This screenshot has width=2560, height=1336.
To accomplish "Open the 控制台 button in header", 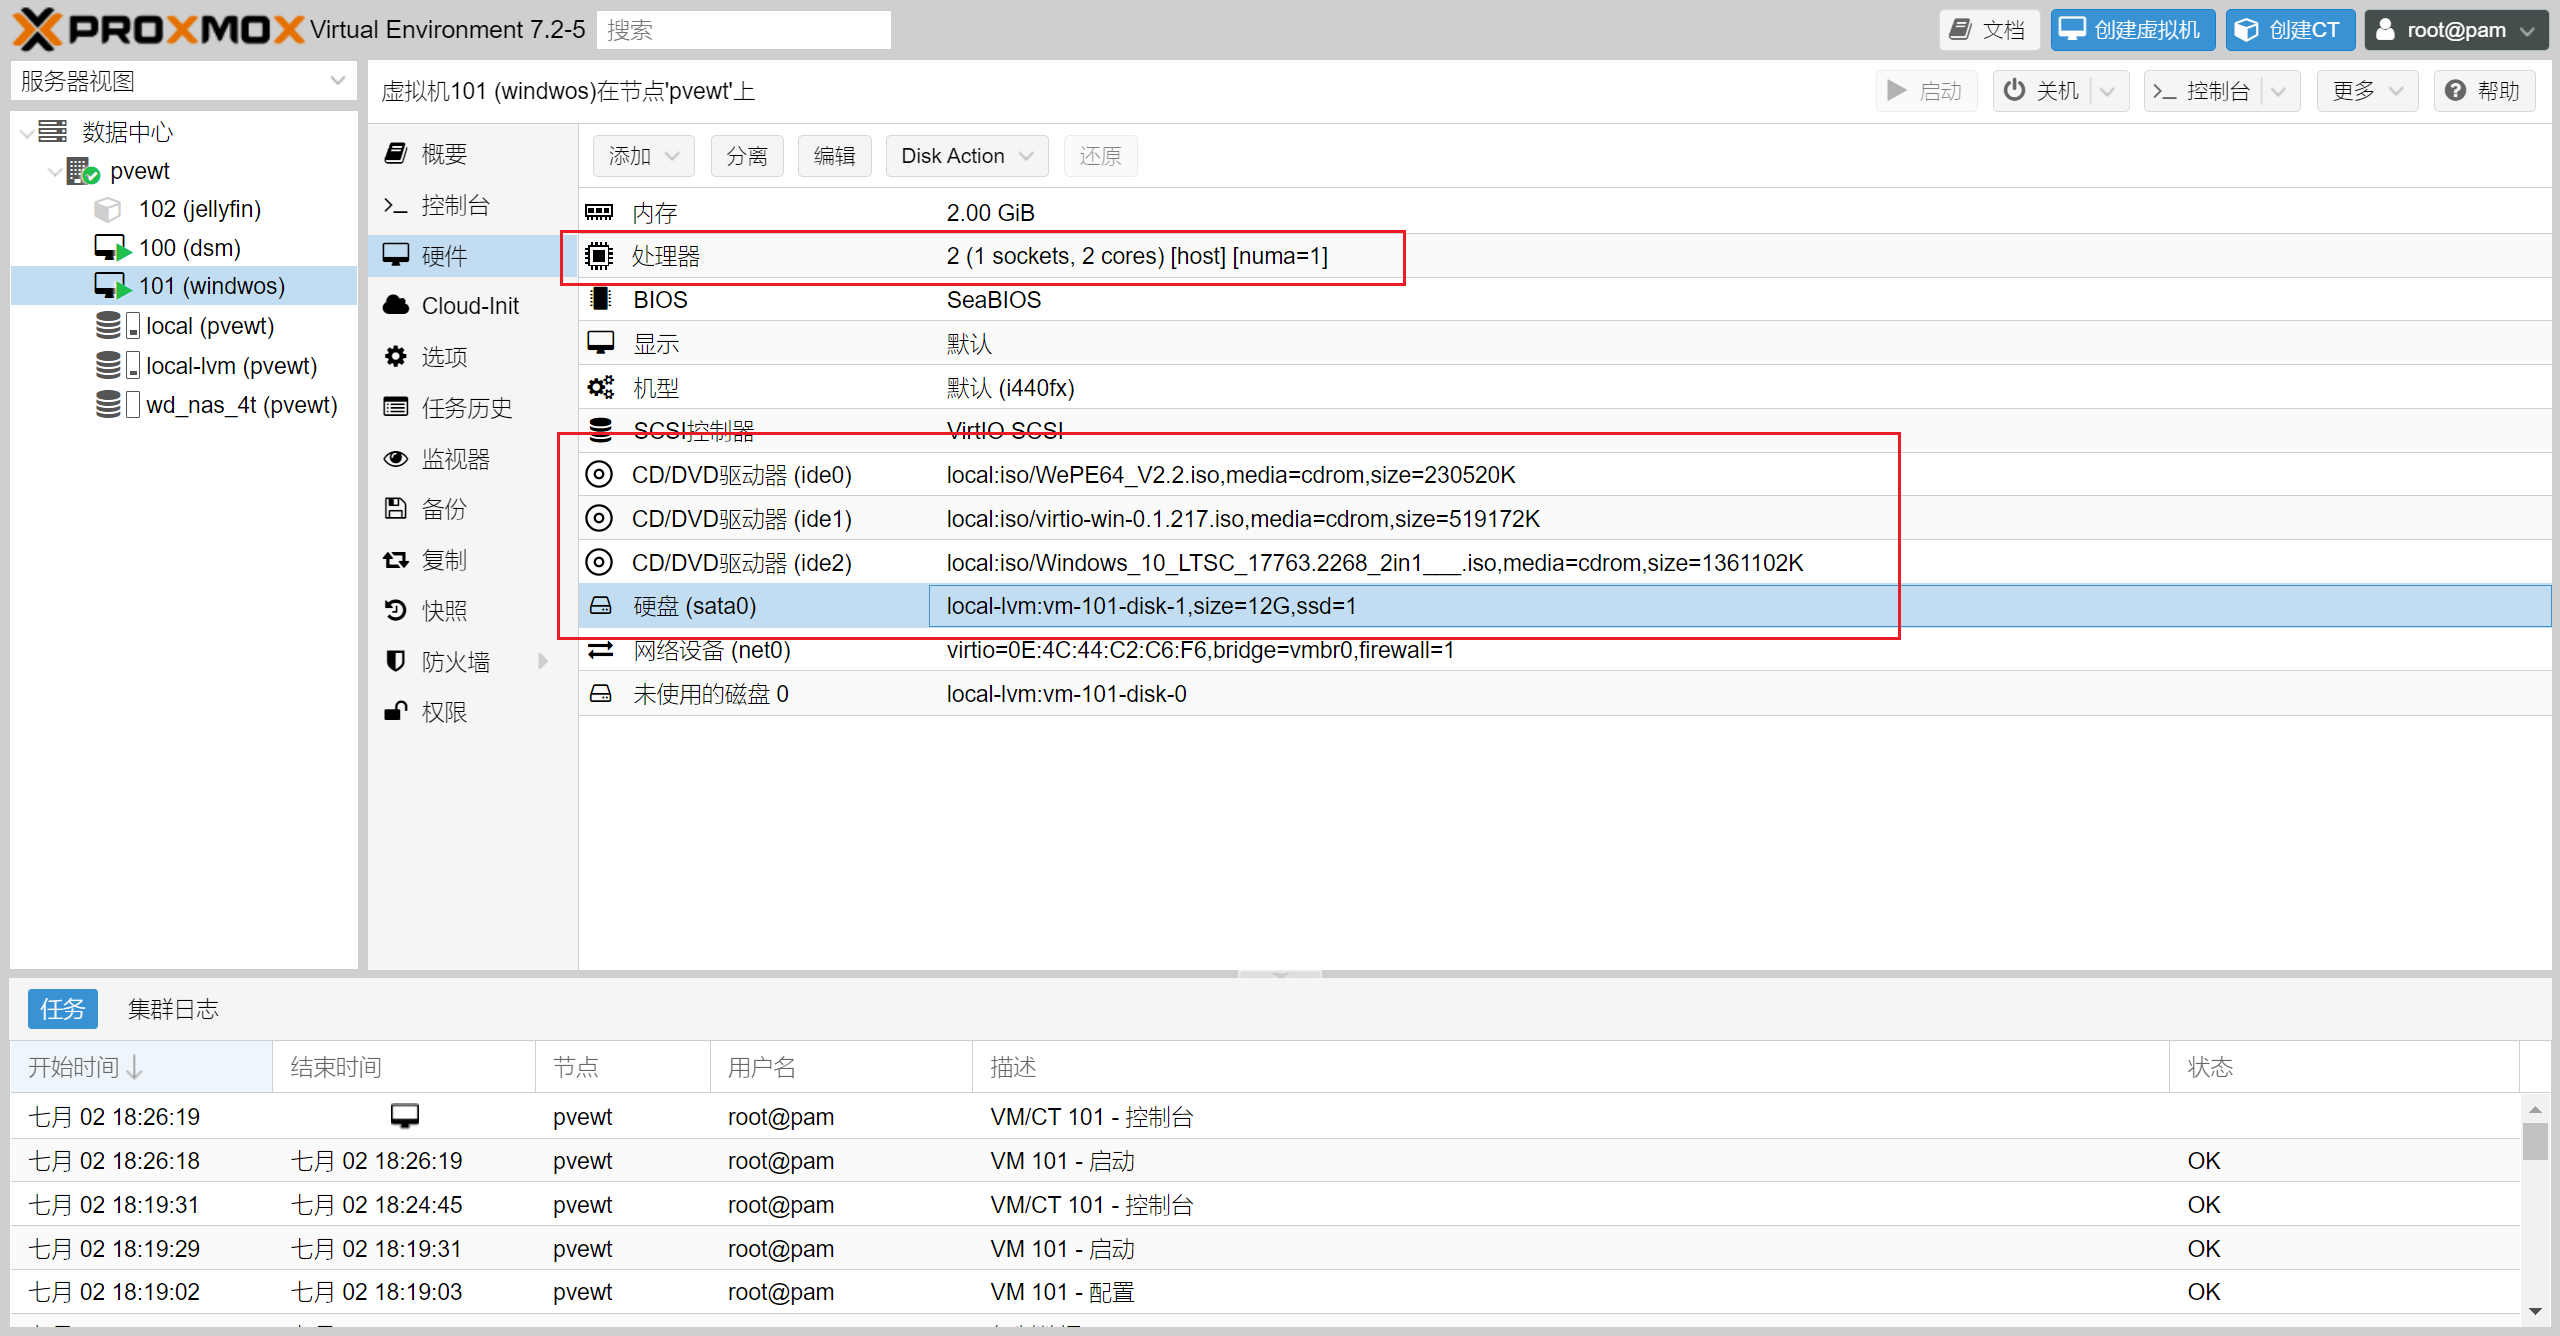I will [x=2203, y=91].
